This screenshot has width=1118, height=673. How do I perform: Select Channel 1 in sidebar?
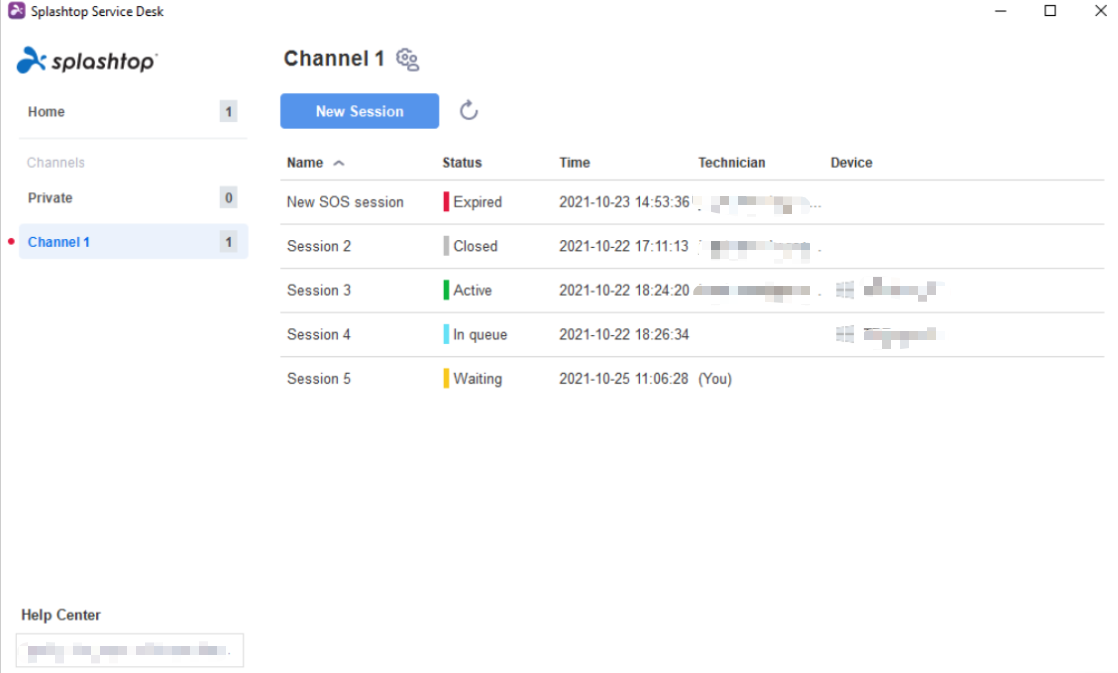click(x=133, y=242)
